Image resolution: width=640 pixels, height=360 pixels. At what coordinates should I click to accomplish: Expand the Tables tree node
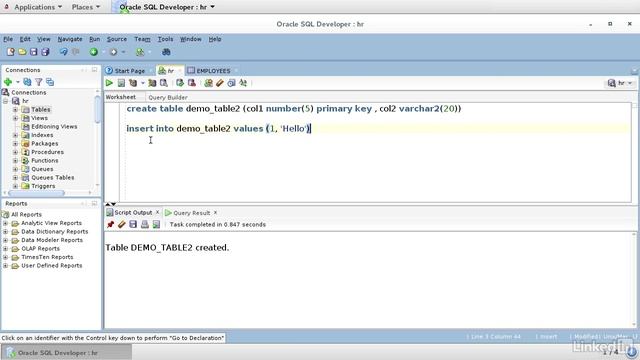16,109
